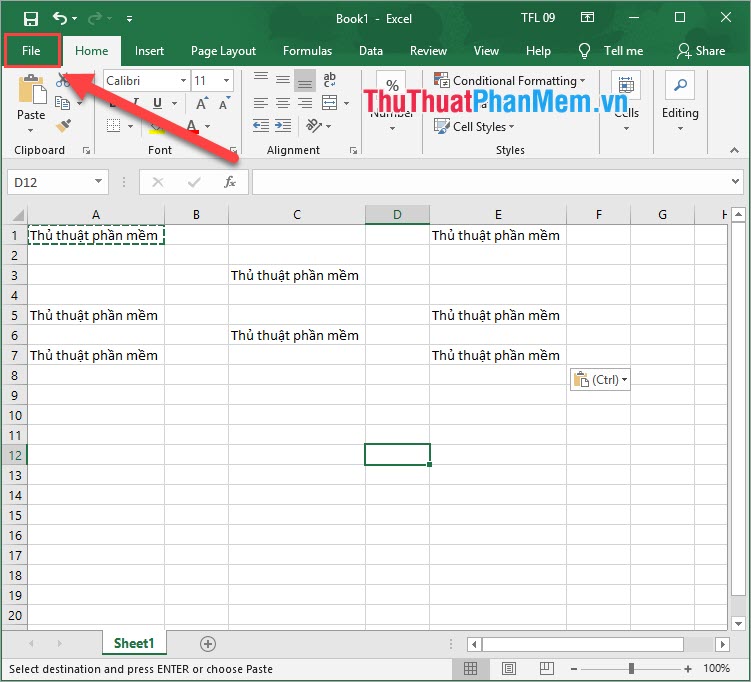Open the File tab
The width and height of the screenshot is (751, 682).
point(32,51)
